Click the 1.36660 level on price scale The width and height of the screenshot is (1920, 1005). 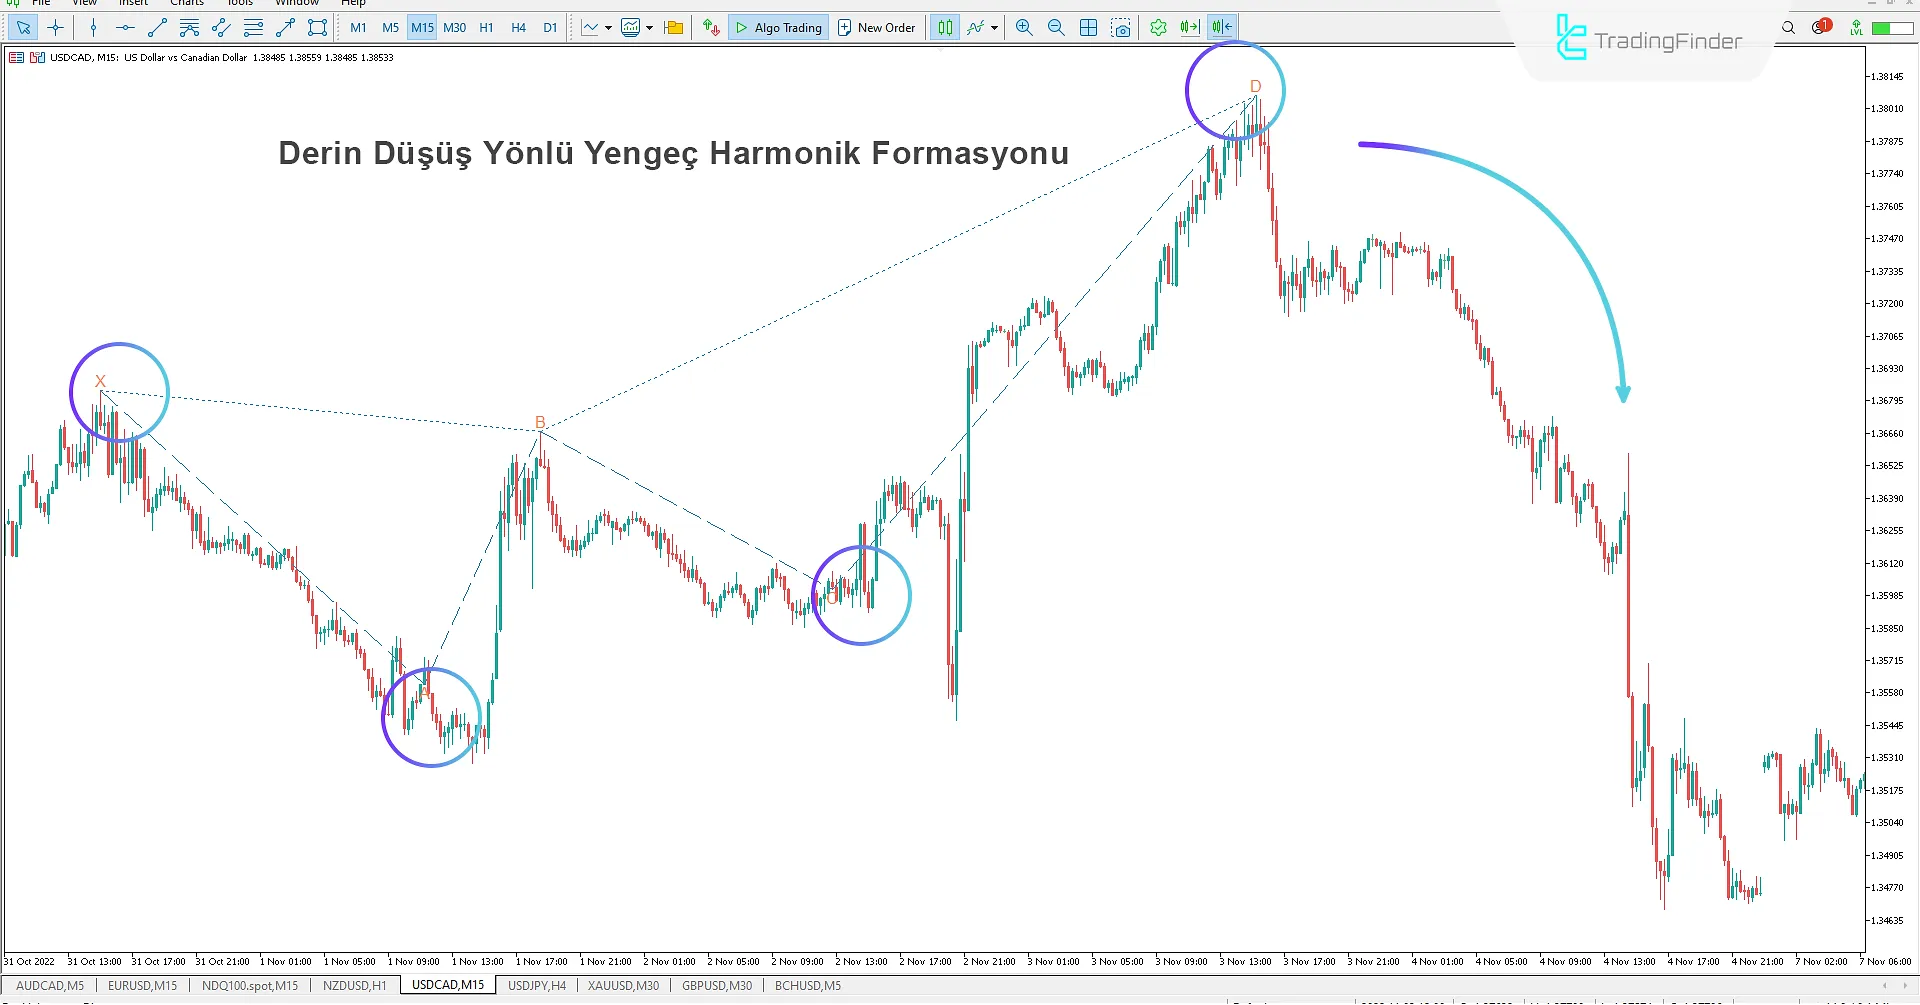pyautogui.click(x=1887, y=434)
